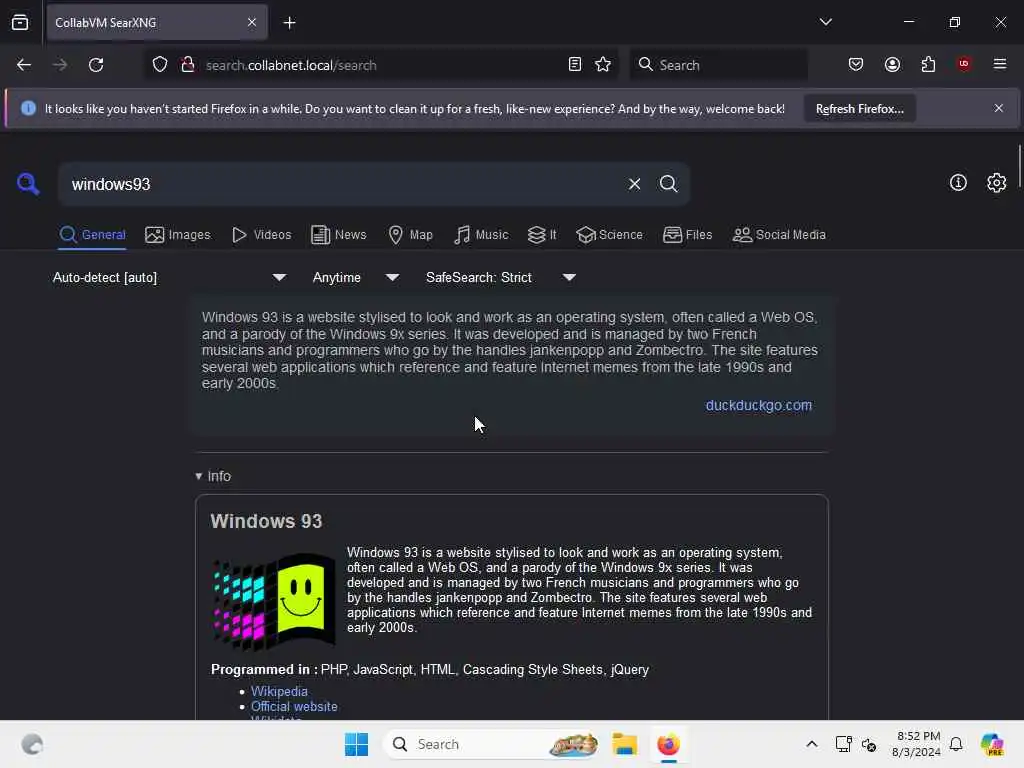
Task: Submit search with magnifier button
Action: [x=668, y=184]
